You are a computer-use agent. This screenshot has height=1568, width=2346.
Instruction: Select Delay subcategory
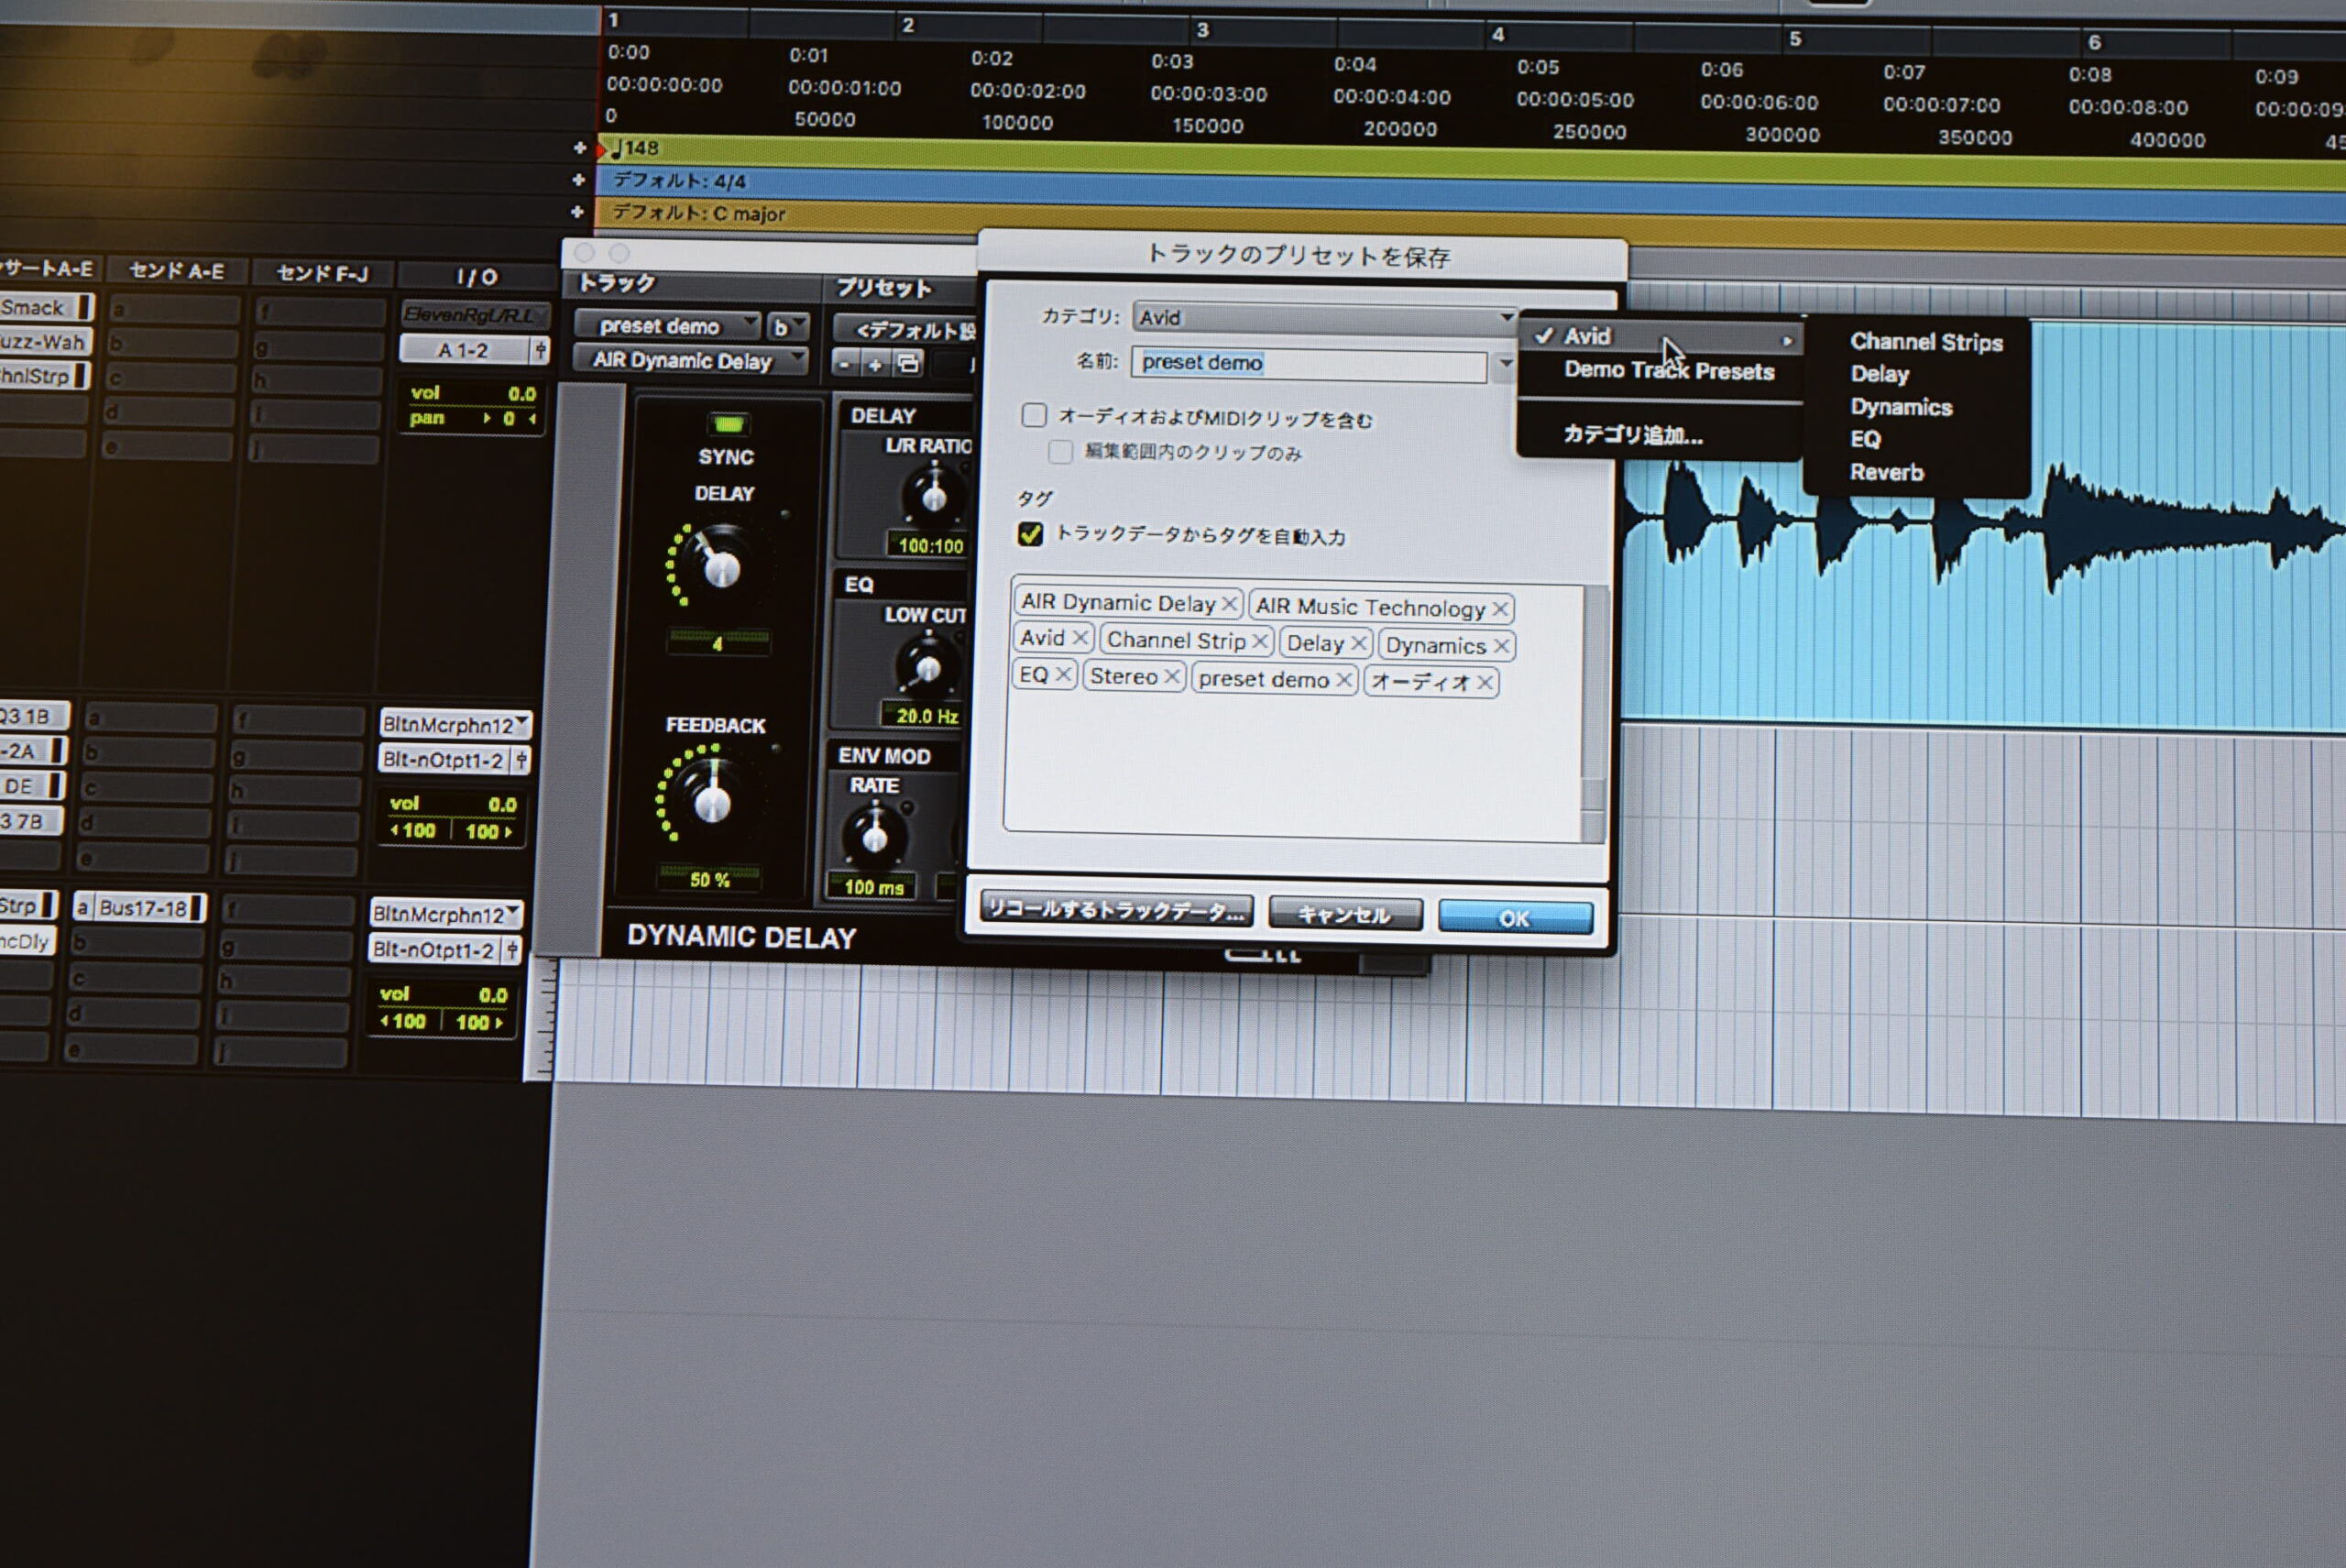tap(1879, 375)
